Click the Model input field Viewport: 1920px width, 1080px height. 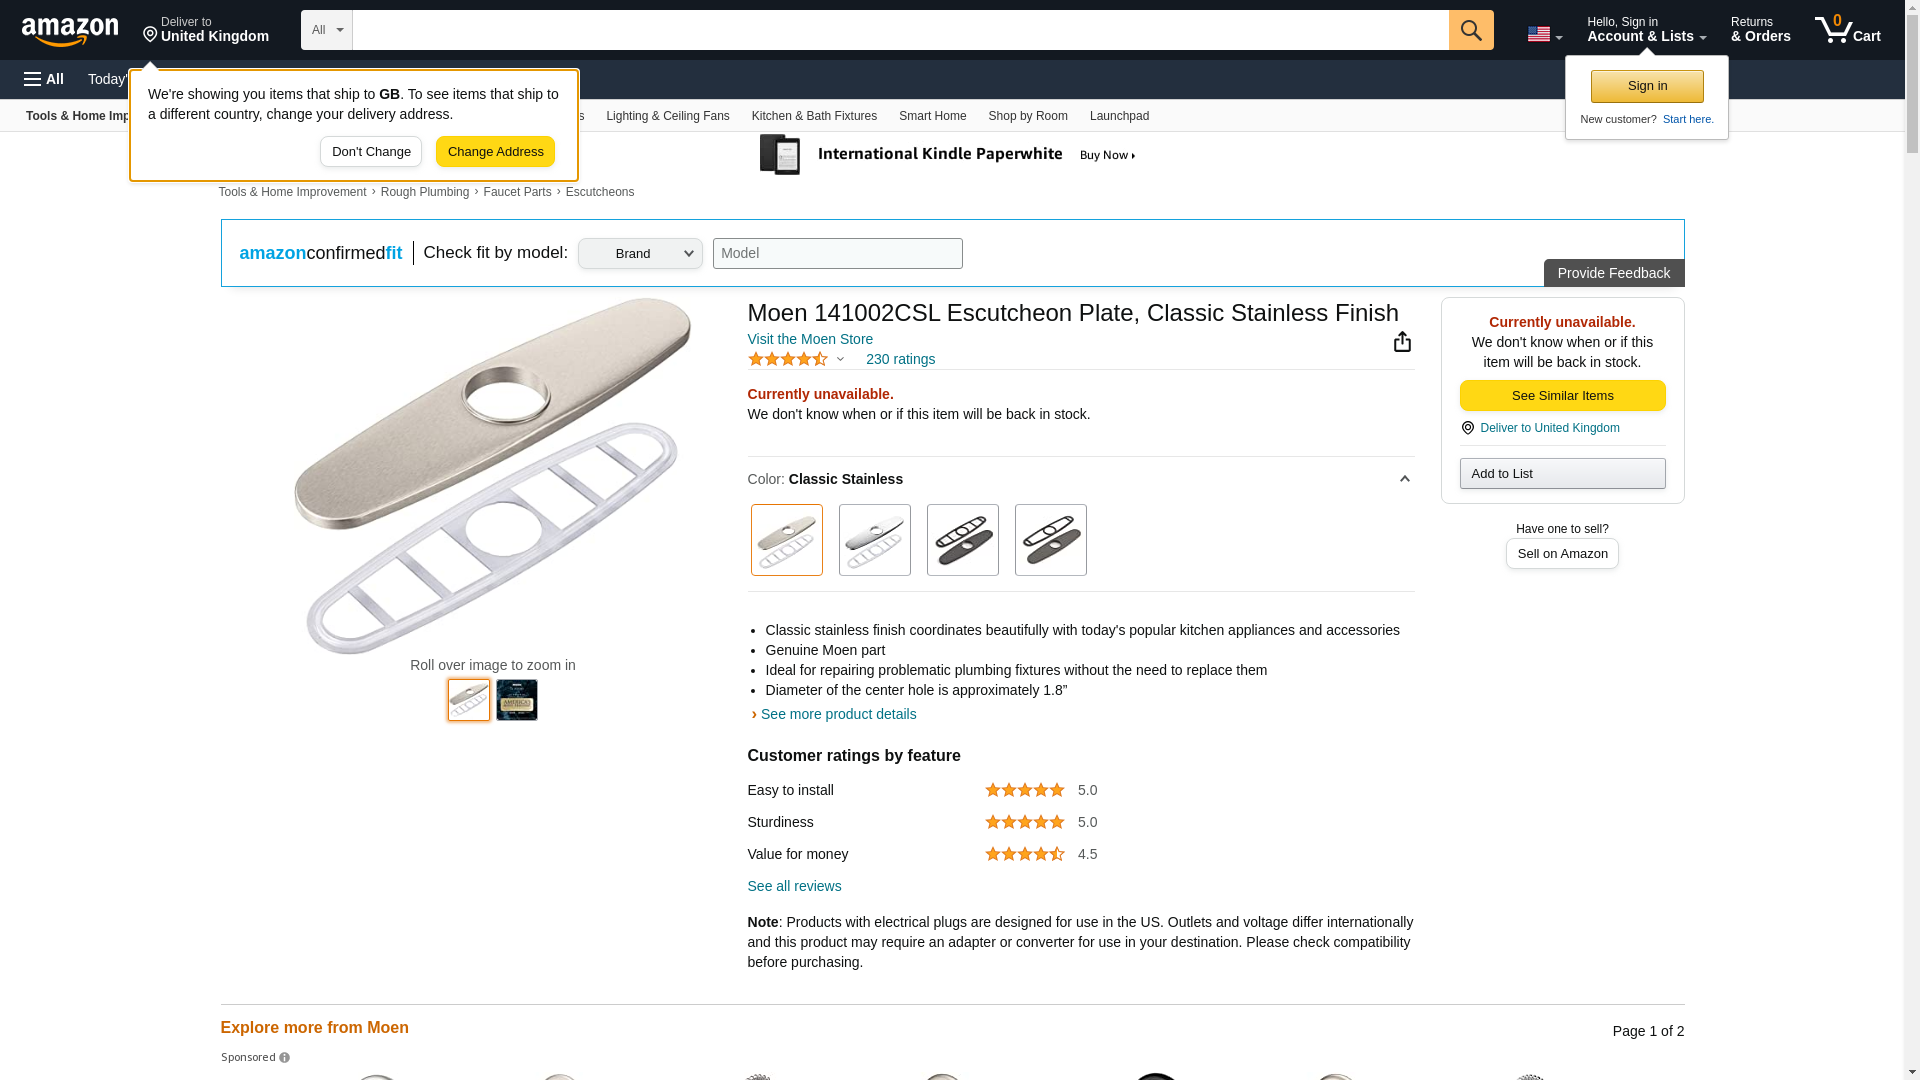(837, 253)
